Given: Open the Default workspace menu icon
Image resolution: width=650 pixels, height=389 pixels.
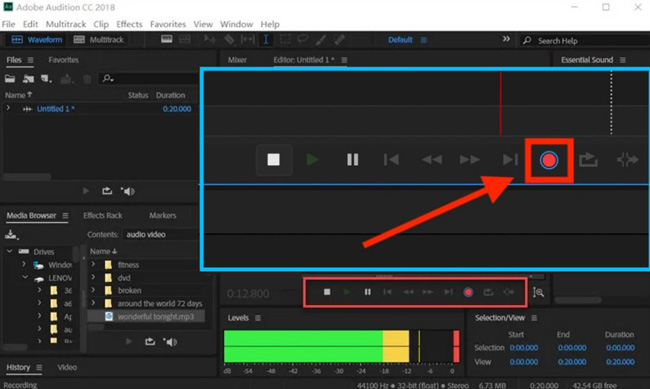Looking at the screenshot, I should (423, 40).
